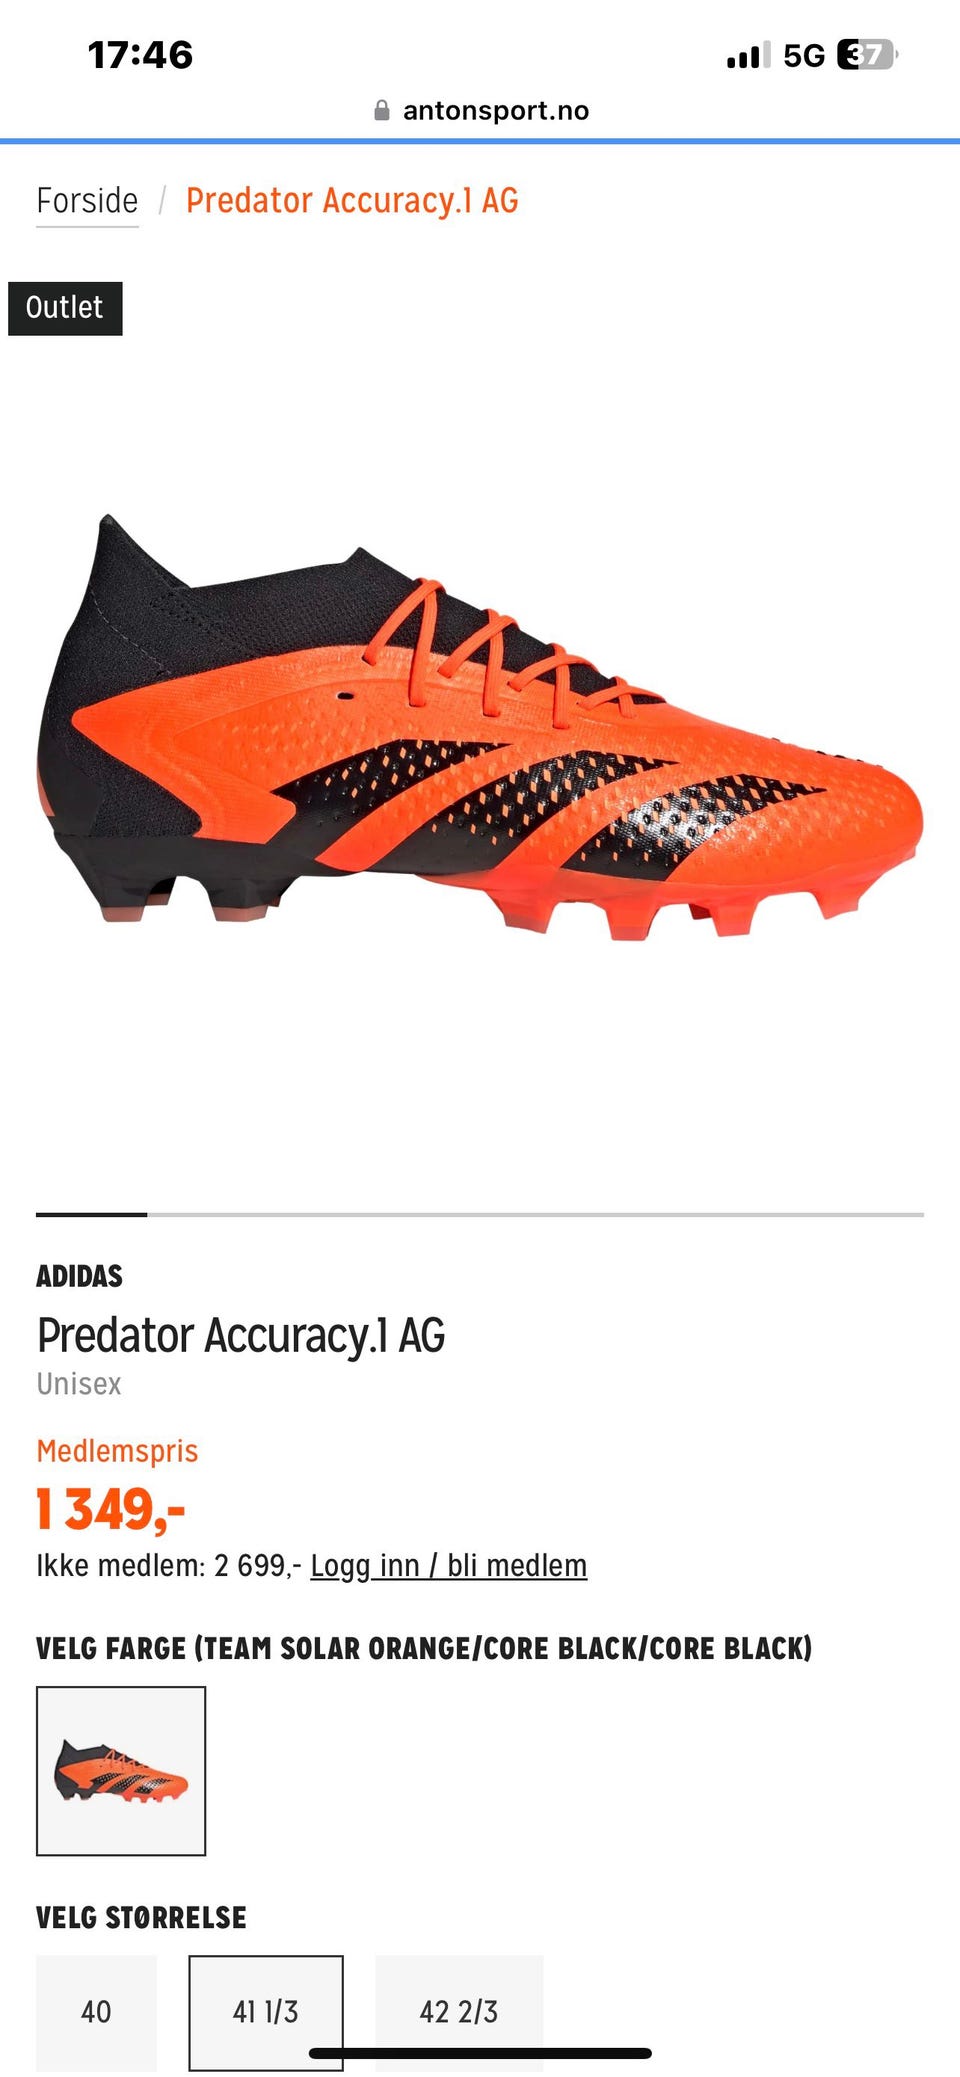Tap the Predator Accuracy.1 AG product title
The width and height of the screenshot is (960, 2077).
click(x=241, y=1335)
